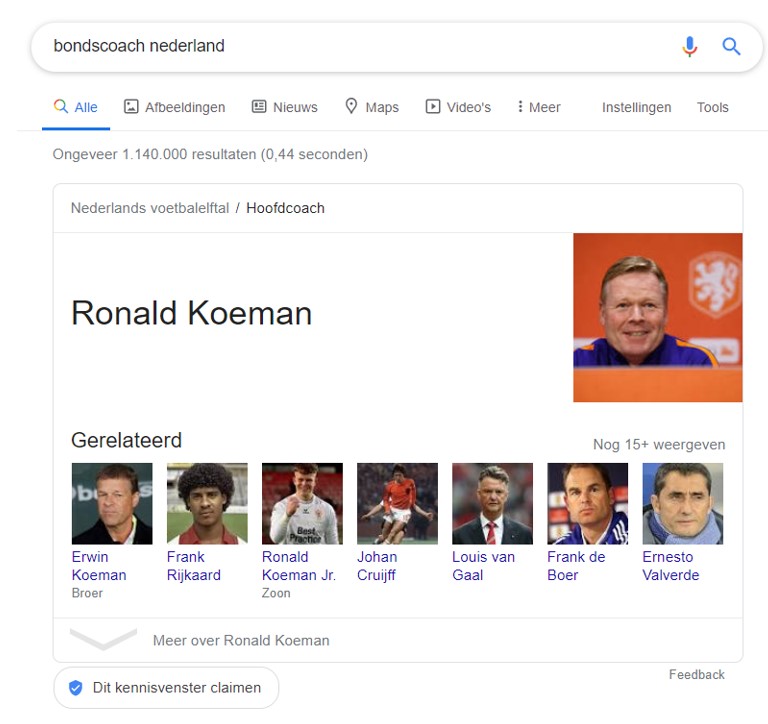Expand the Meer options menu
Image resolution: width=768 pixels, height=724 pixels.
point(539,107)
